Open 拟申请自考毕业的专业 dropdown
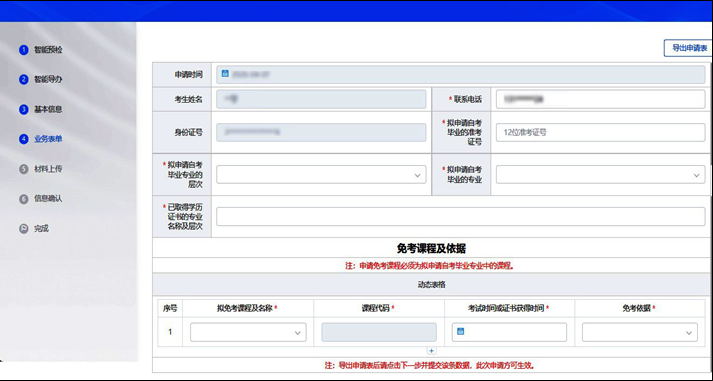This screenshot has width=713, height=381. click(x=600, y=175)
